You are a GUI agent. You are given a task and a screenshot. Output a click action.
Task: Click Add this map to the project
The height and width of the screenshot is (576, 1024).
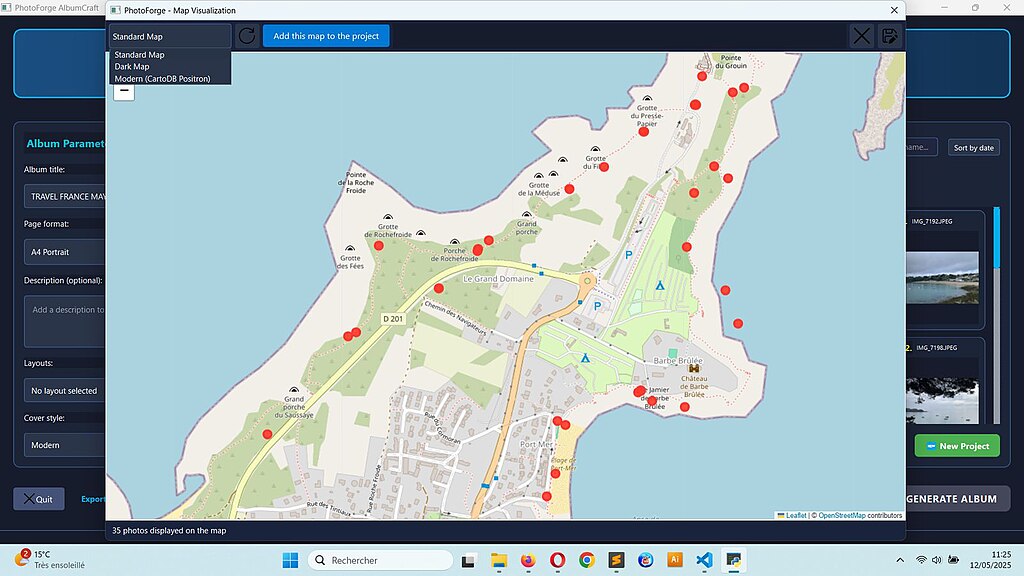pos(326,36)
